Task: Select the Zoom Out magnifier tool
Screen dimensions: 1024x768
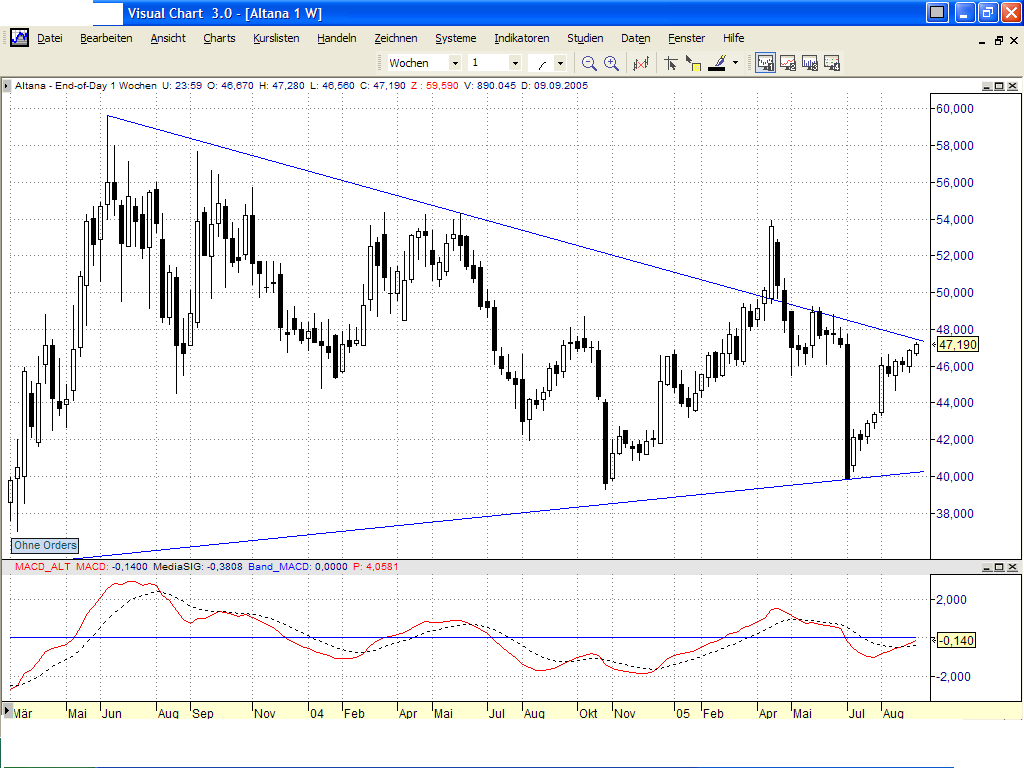Action: (x=589, y=62)
